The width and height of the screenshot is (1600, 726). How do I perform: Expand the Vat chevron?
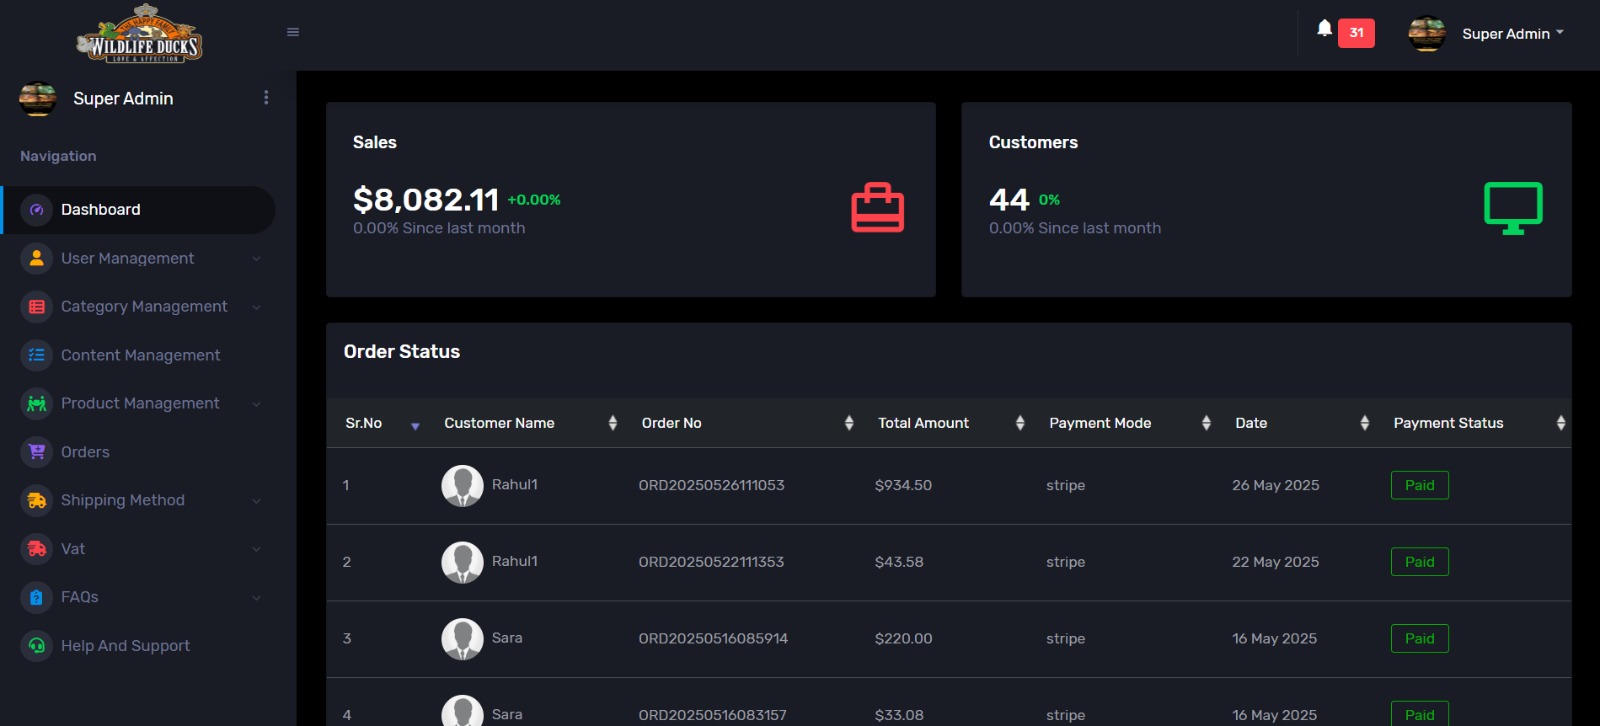point(256,549)
